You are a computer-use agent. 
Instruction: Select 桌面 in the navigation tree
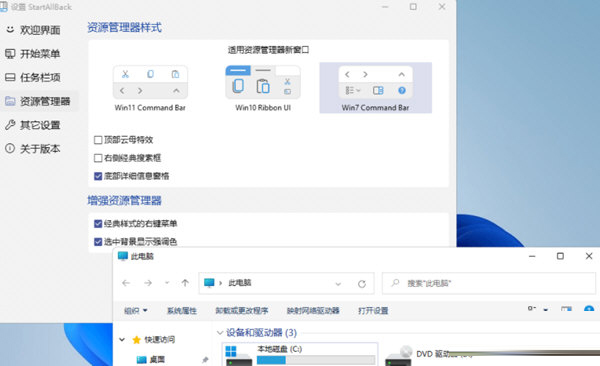point(157,359)
